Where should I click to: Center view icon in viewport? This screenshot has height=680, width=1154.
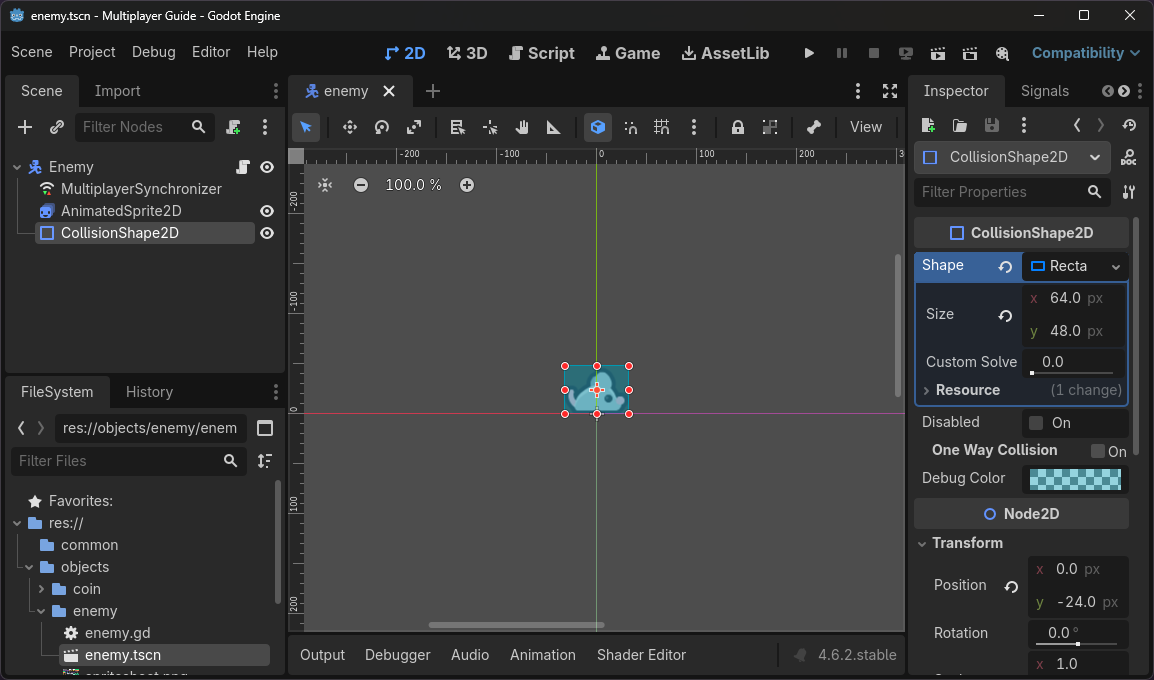pos(325,185)
